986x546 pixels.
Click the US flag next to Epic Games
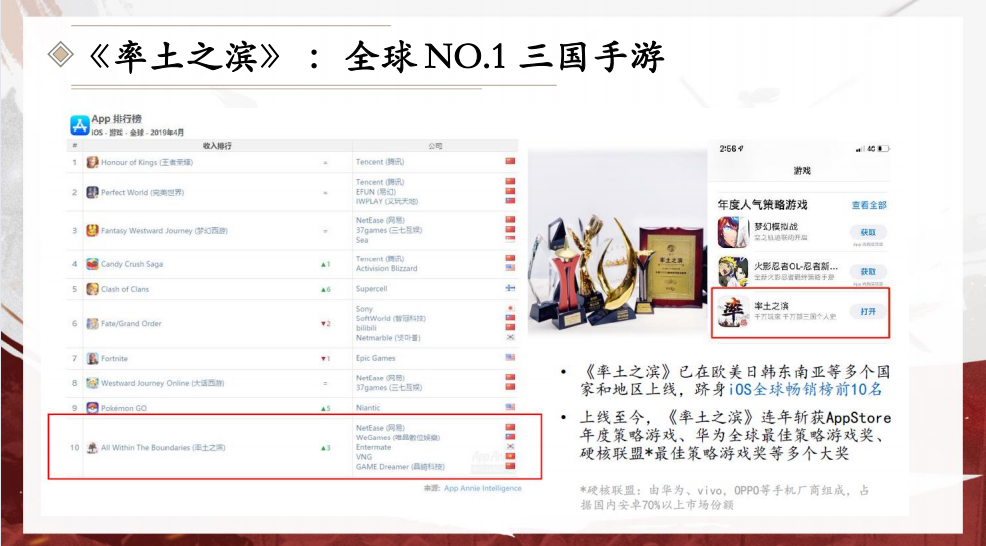(x=510, y=358)
